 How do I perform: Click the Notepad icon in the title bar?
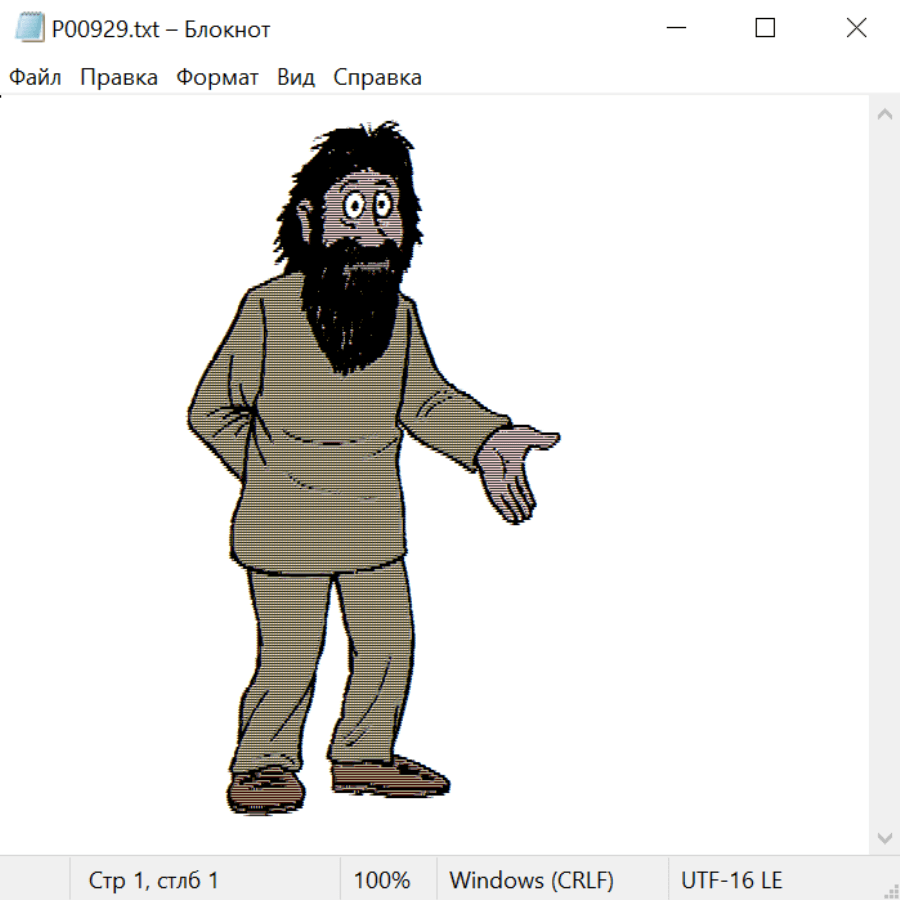(x=30, y=29)
